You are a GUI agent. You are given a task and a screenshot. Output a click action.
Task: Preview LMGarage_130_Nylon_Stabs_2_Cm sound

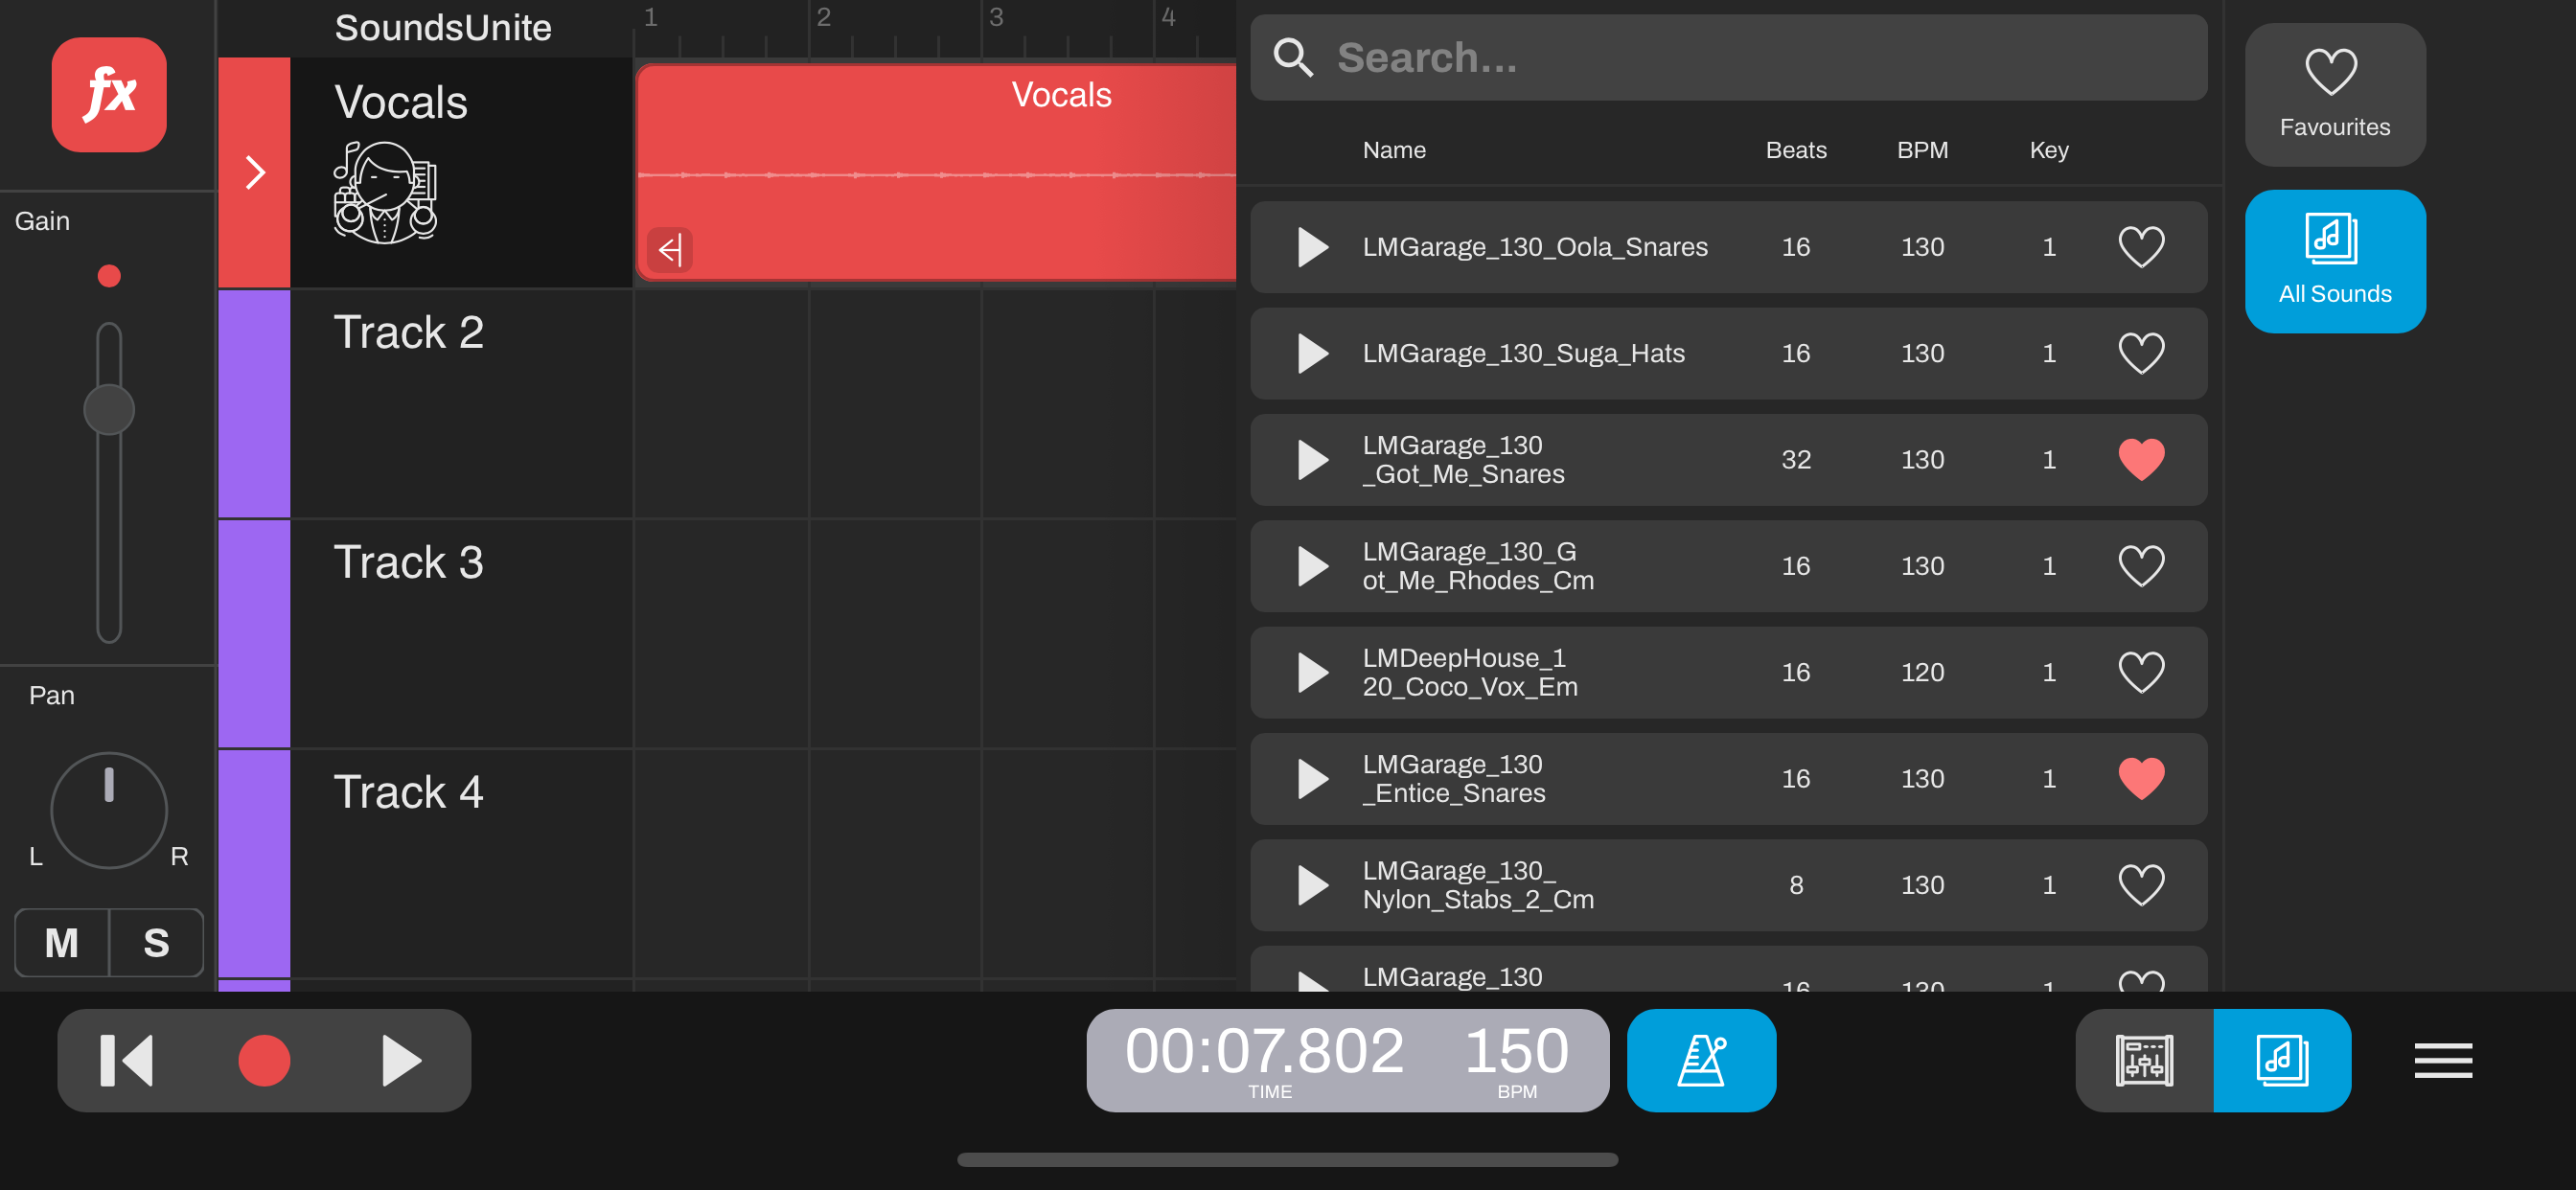pyautogui.click(x=1312, y=885)
